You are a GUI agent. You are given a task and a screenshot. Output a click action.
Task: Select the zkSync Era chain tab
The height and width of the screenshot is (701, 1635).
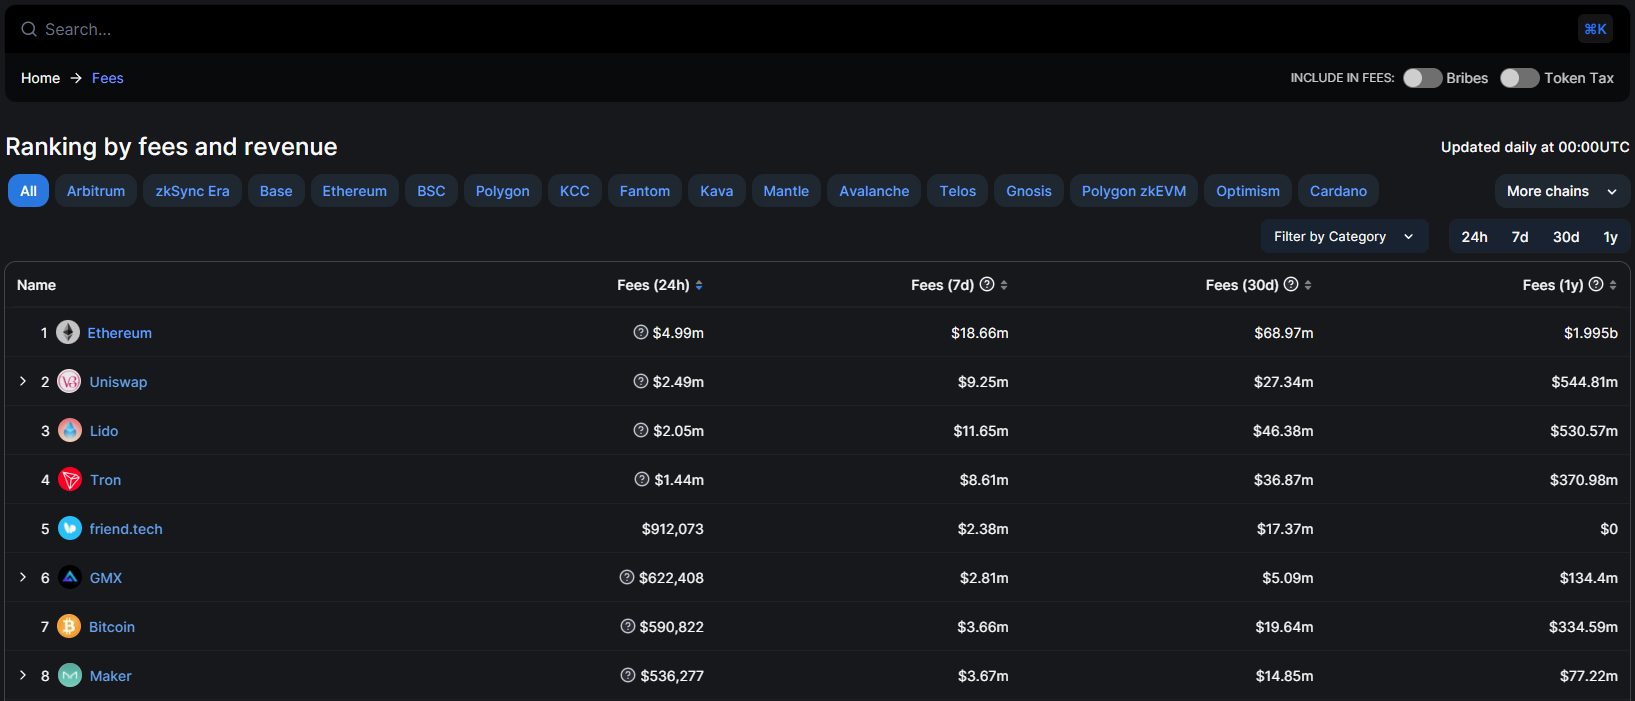tap(192, 191)
